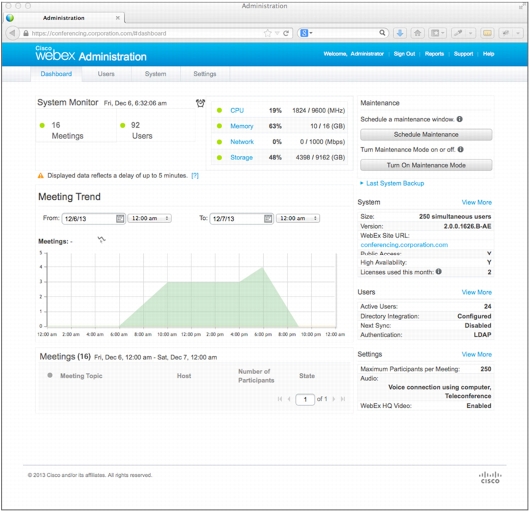Open the System tab
The image size is (530, 513).
point(155,74)
